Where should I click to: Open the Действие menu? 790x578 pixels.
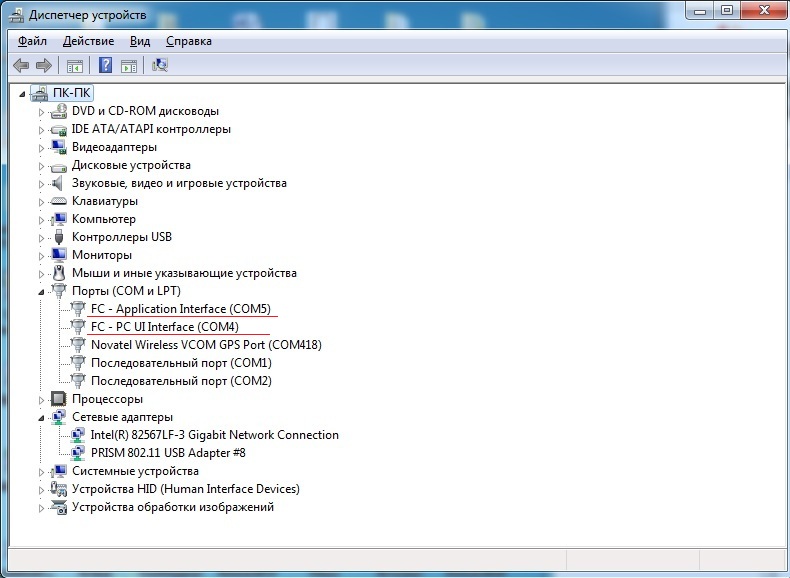[x=88, y=41]
